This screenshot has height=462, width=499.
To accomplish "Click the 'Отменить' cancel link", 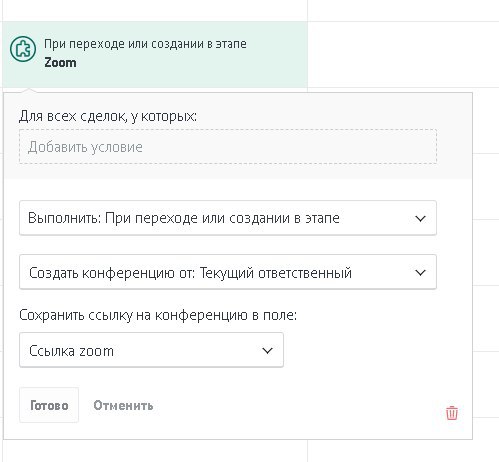I will pyautogui.click(x=123, y=405).
